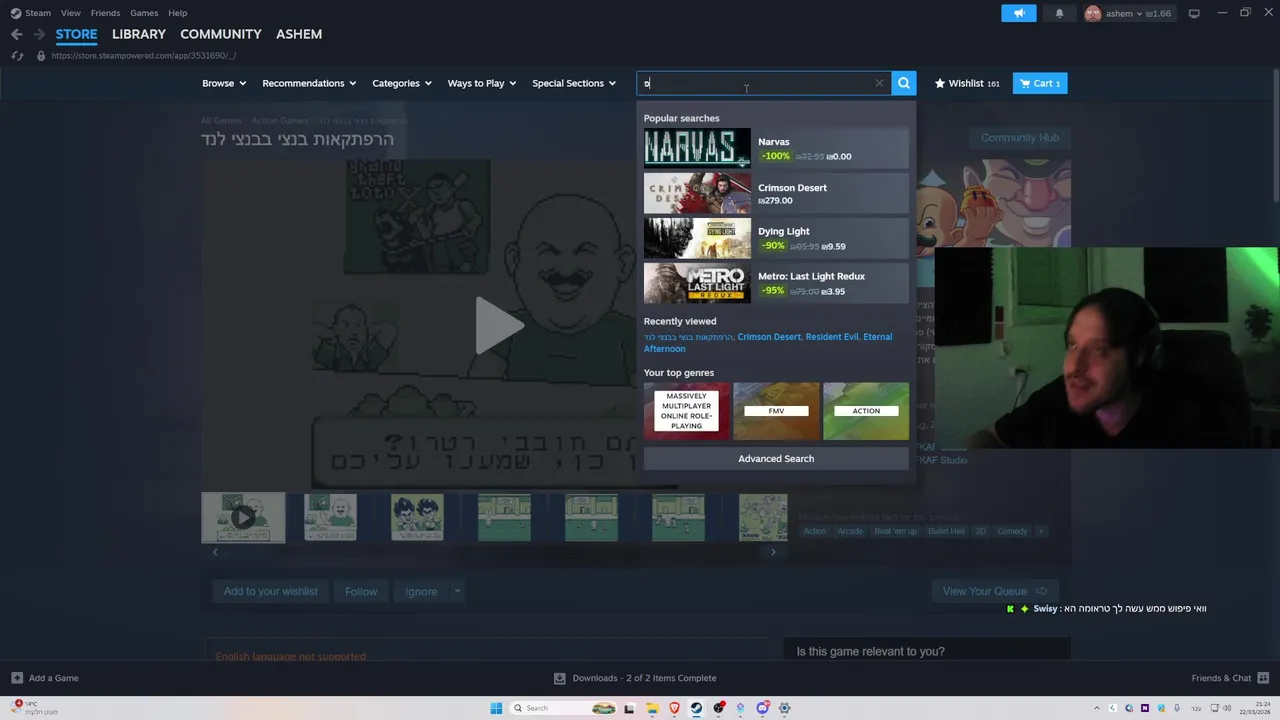Click the padlock icon by the URL
The width and height of the screenshot is (1280, 720).
click(41, 56)
